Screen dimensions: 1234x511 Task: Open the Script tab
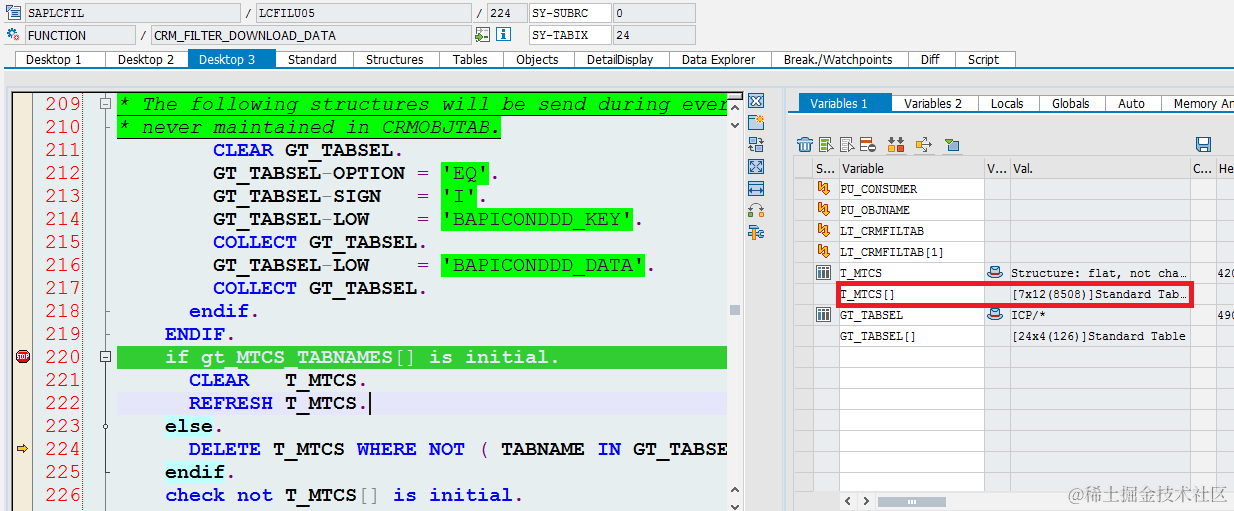click(x=984, y=59)
